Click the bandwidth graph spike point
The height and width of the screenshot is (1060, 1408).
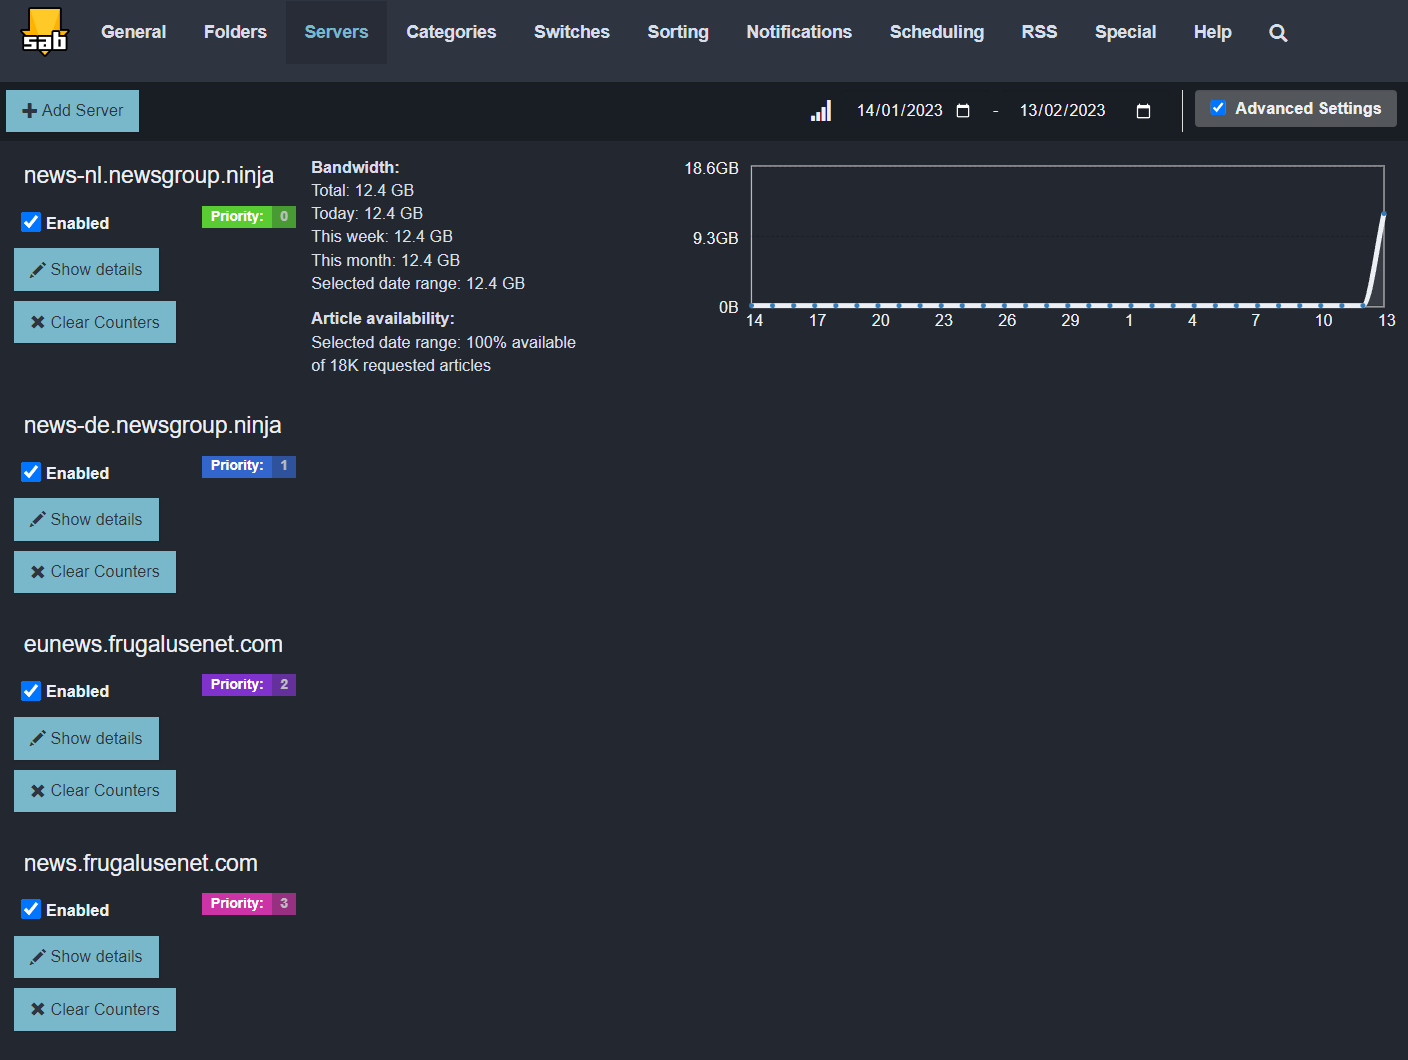(1383, 214)
